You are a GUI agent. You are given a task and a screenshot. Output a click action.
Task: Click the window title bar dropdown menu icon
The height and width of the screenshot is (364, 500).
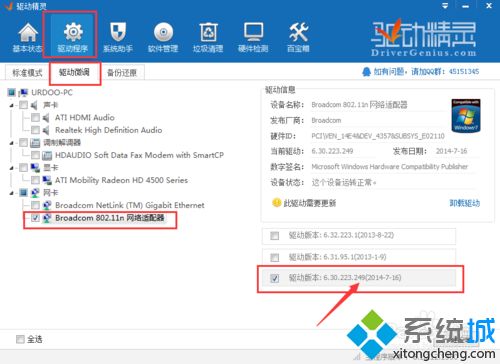pyautogui.click(x=445, y=6)
